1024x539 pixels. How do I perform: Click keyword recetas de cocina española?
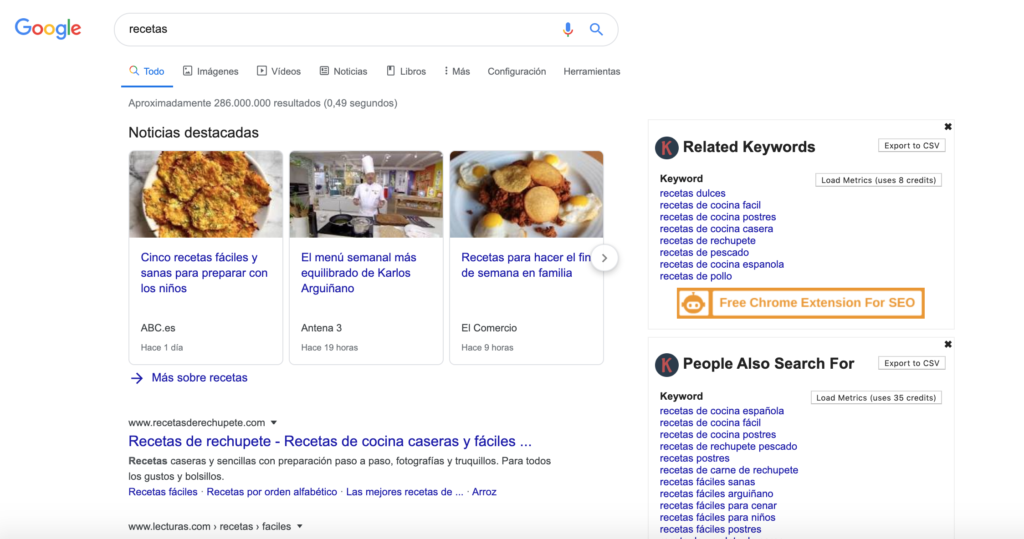(x=722, y=411)
